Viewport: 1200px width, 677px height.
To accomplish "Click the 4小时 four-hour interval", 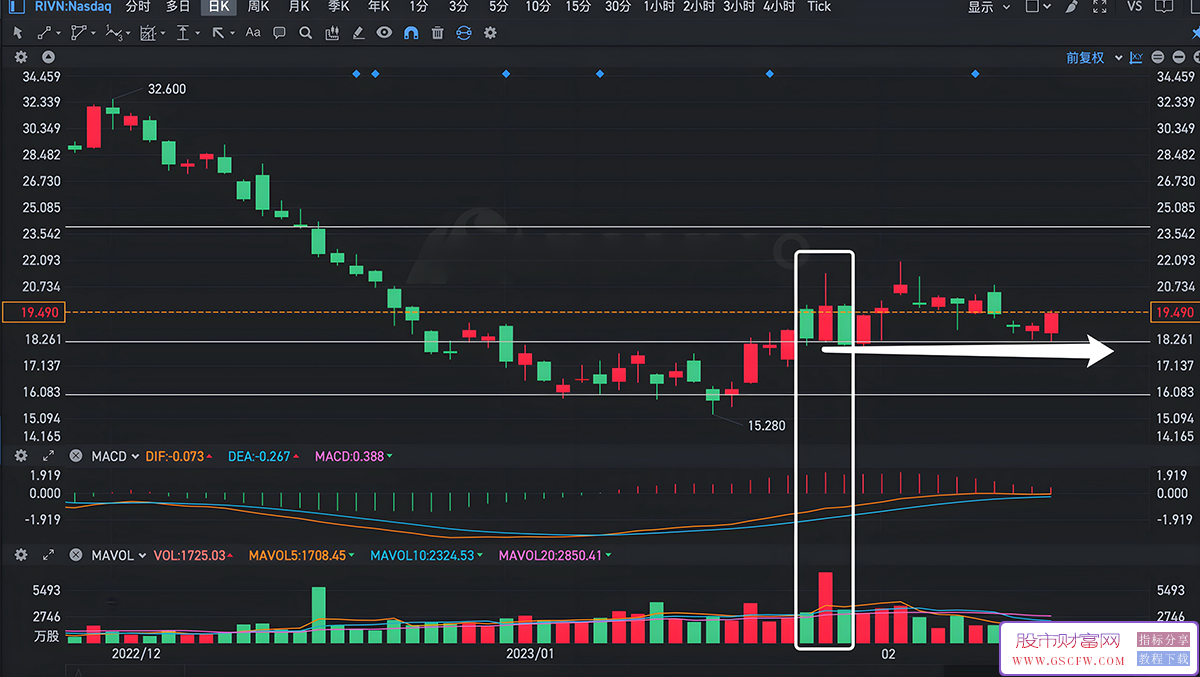I will pyautogui.click(x=779, y=7).
